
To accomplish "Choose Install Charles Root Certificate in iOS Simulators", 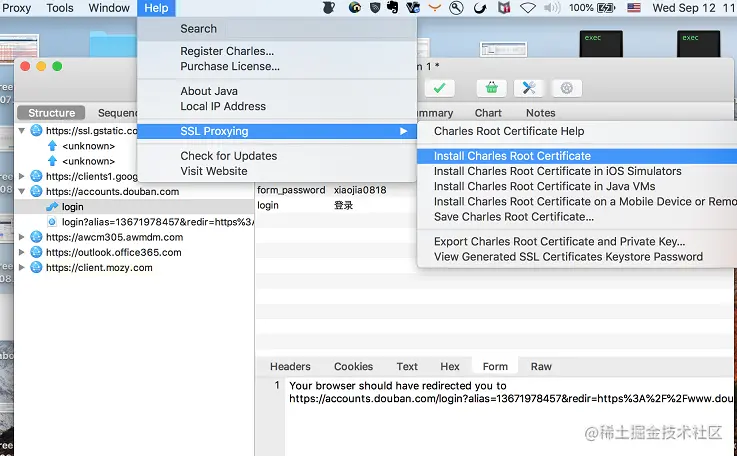I will 577,171.
